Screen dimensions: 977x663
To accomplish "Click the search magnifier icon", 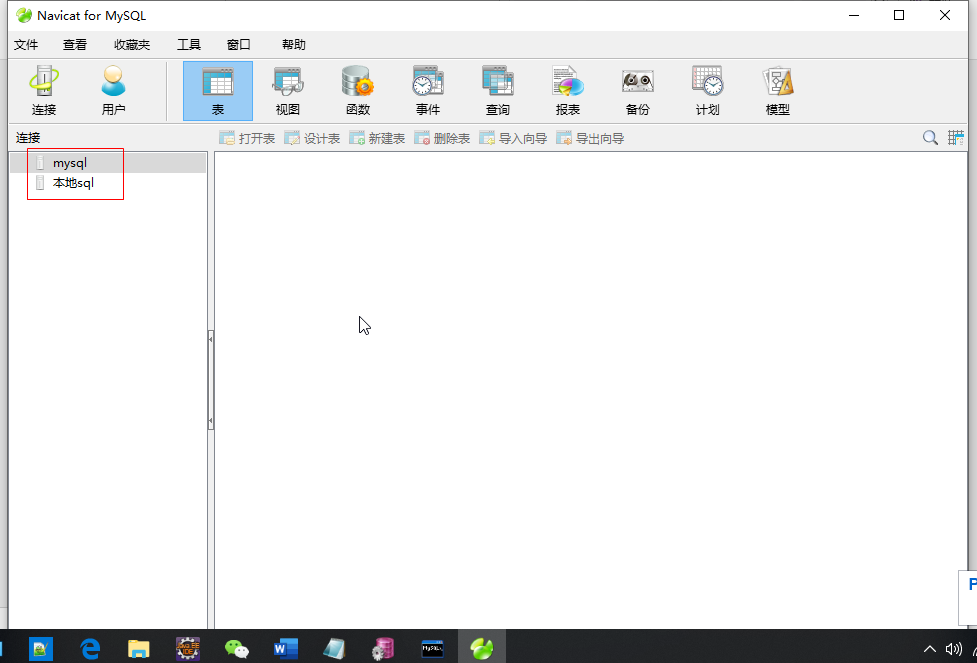I will 930,138.
